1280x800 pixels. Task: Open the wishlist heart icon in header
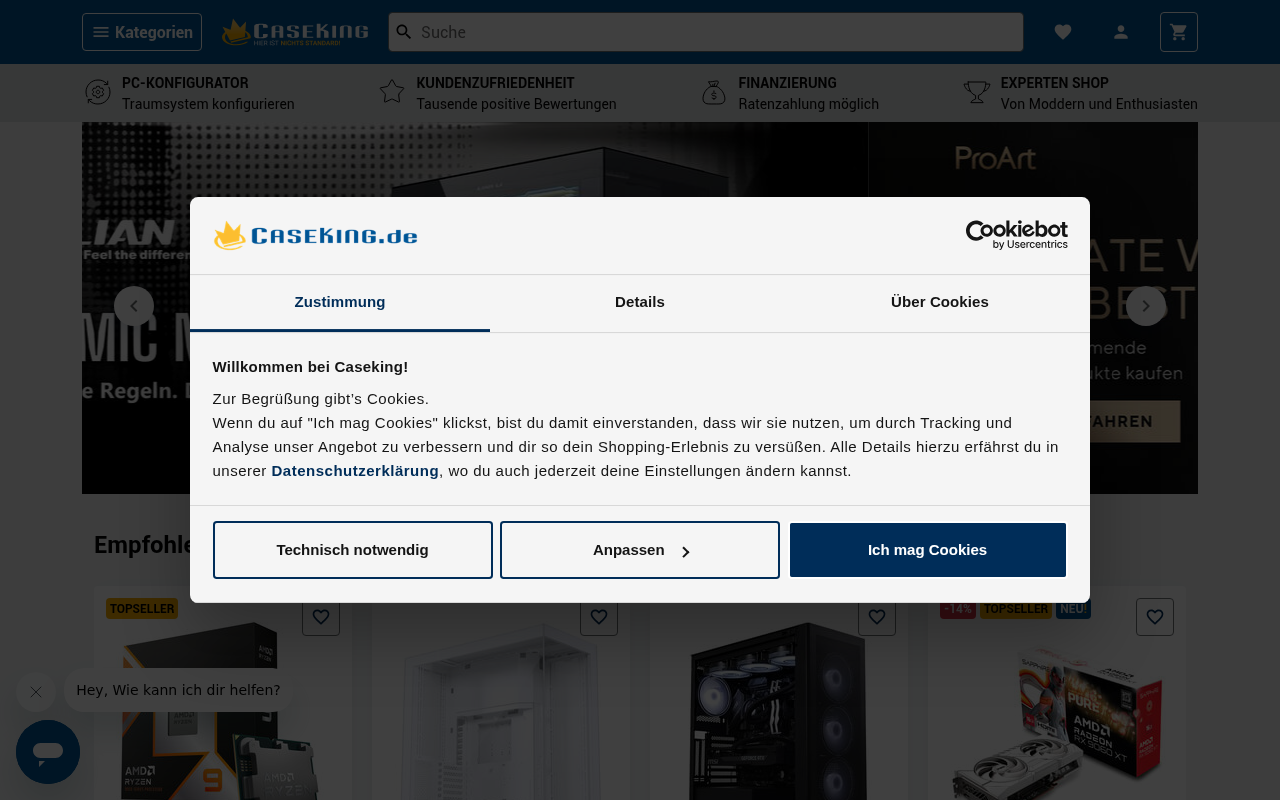[x=1063, y=32]
